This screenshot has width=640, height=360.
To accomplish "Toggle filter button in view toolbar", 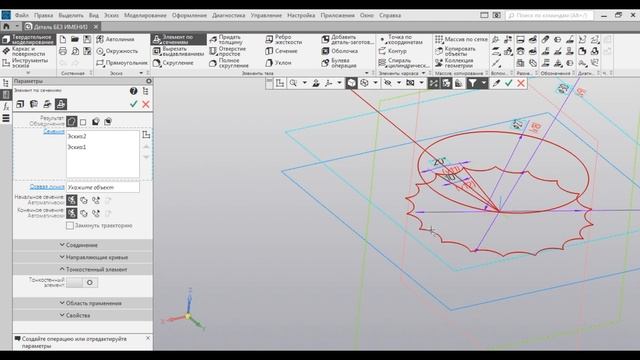I will [x=472, y=83].
